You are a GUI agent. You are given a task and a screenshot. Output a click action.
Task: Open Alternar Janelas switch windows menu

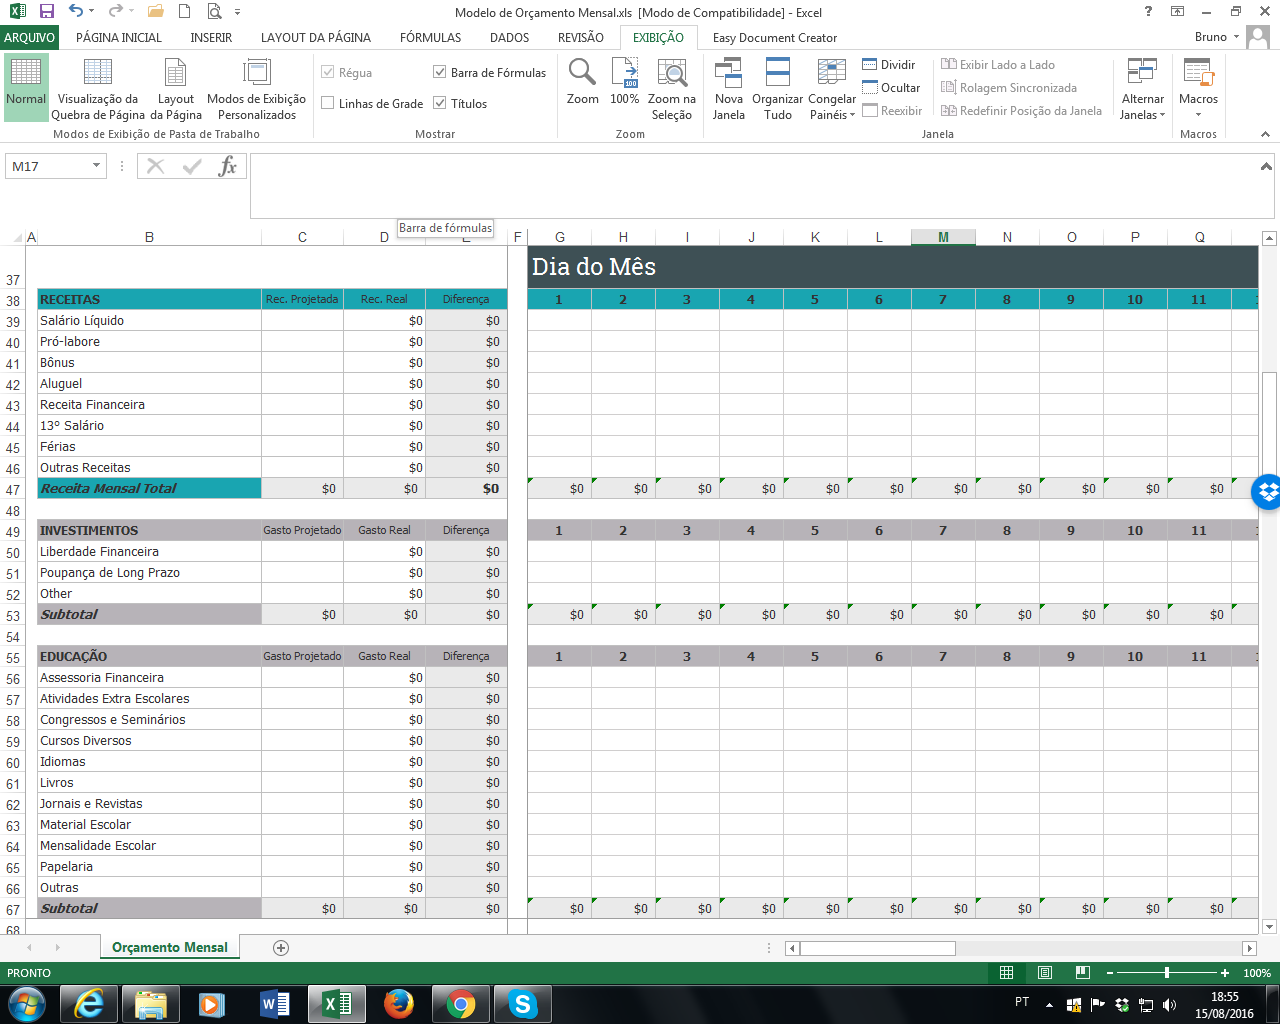[x=1142, y=89]
